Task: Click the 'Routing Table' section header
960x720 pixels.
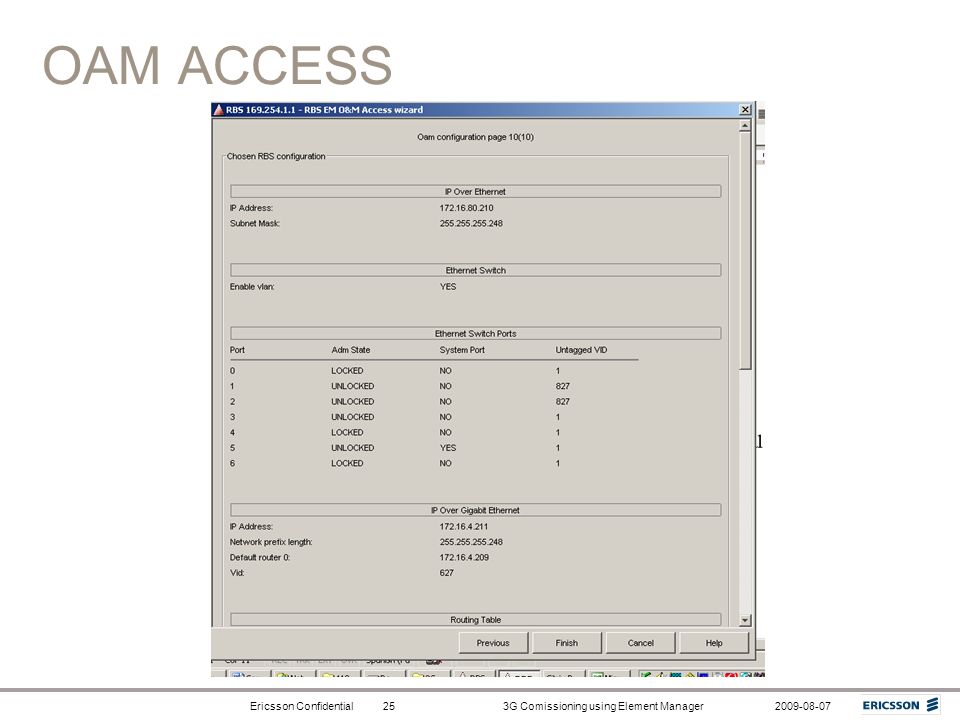Action: click(476, 620)
